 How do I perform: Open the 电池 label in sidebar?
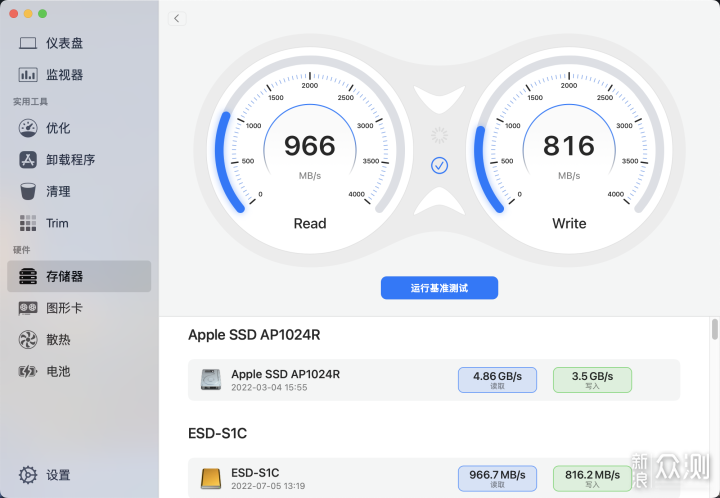[58, 371]
